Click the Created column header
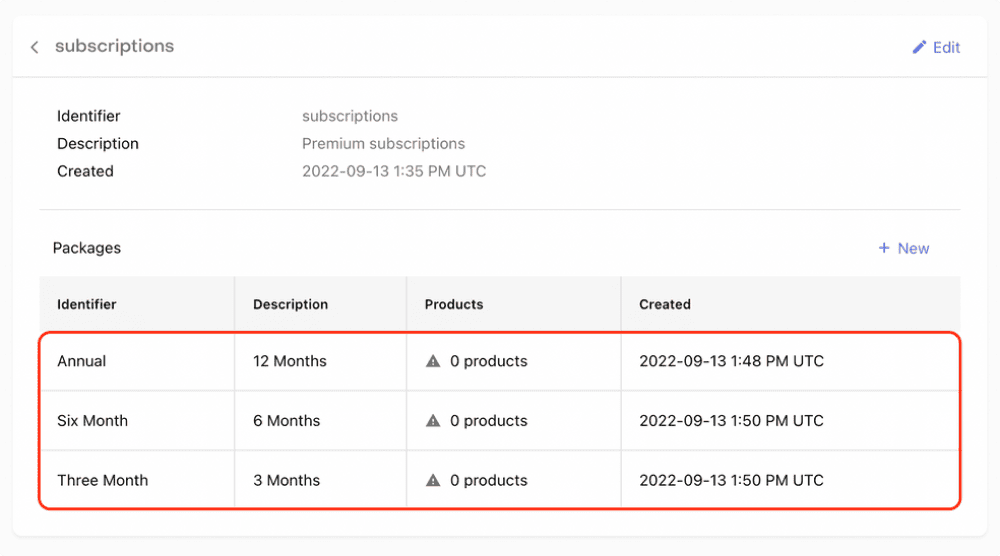The image size is (1000, 556). (x=665, y=304)
